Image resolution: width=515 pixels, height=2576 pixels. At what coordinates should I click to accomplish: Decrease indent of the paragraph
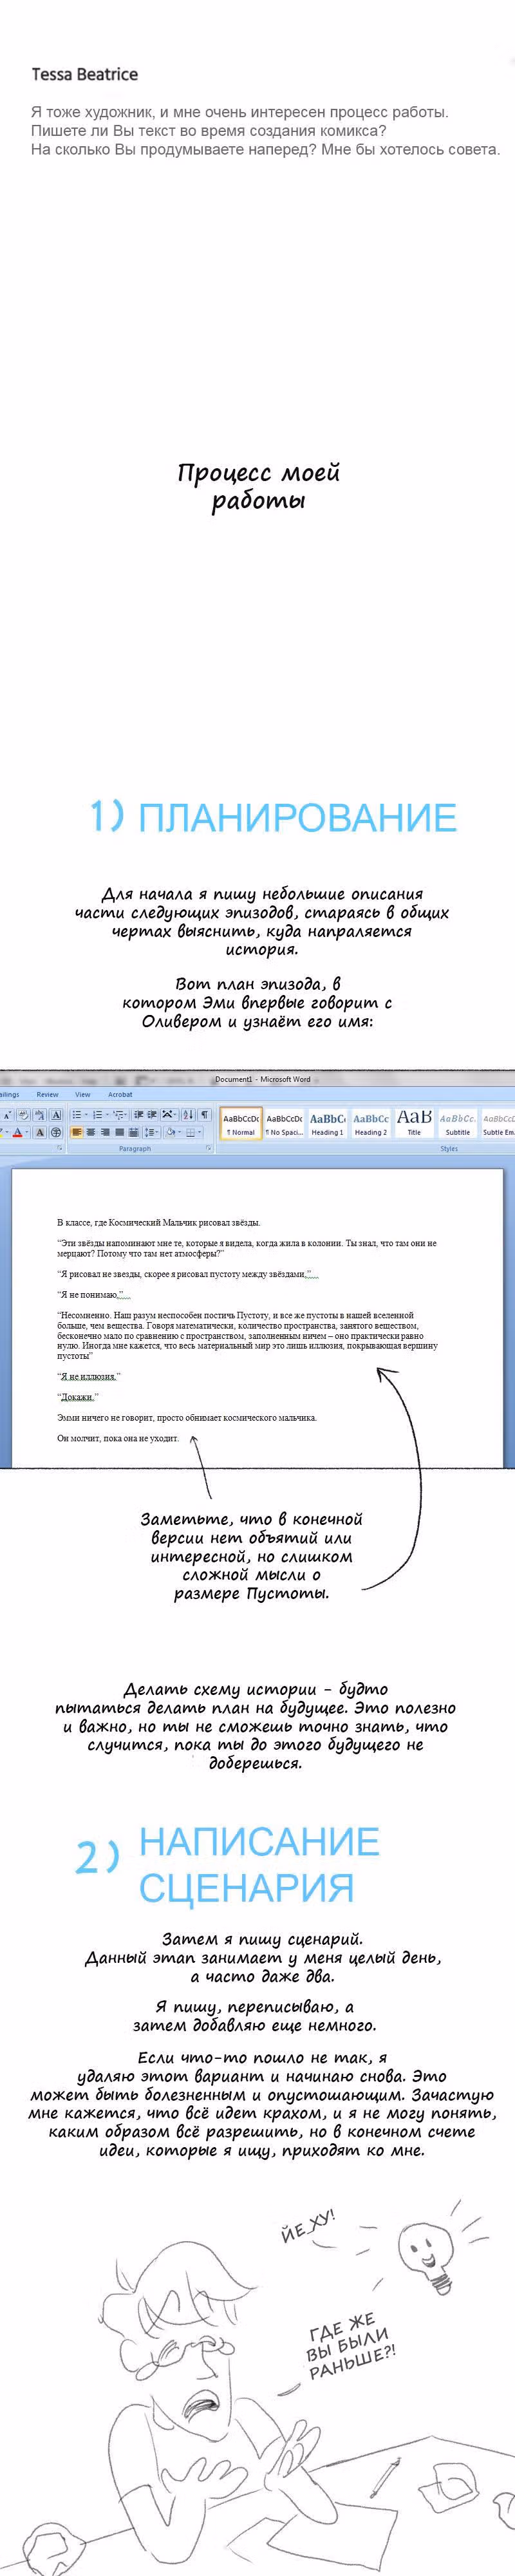click(x=138, y=1114)
